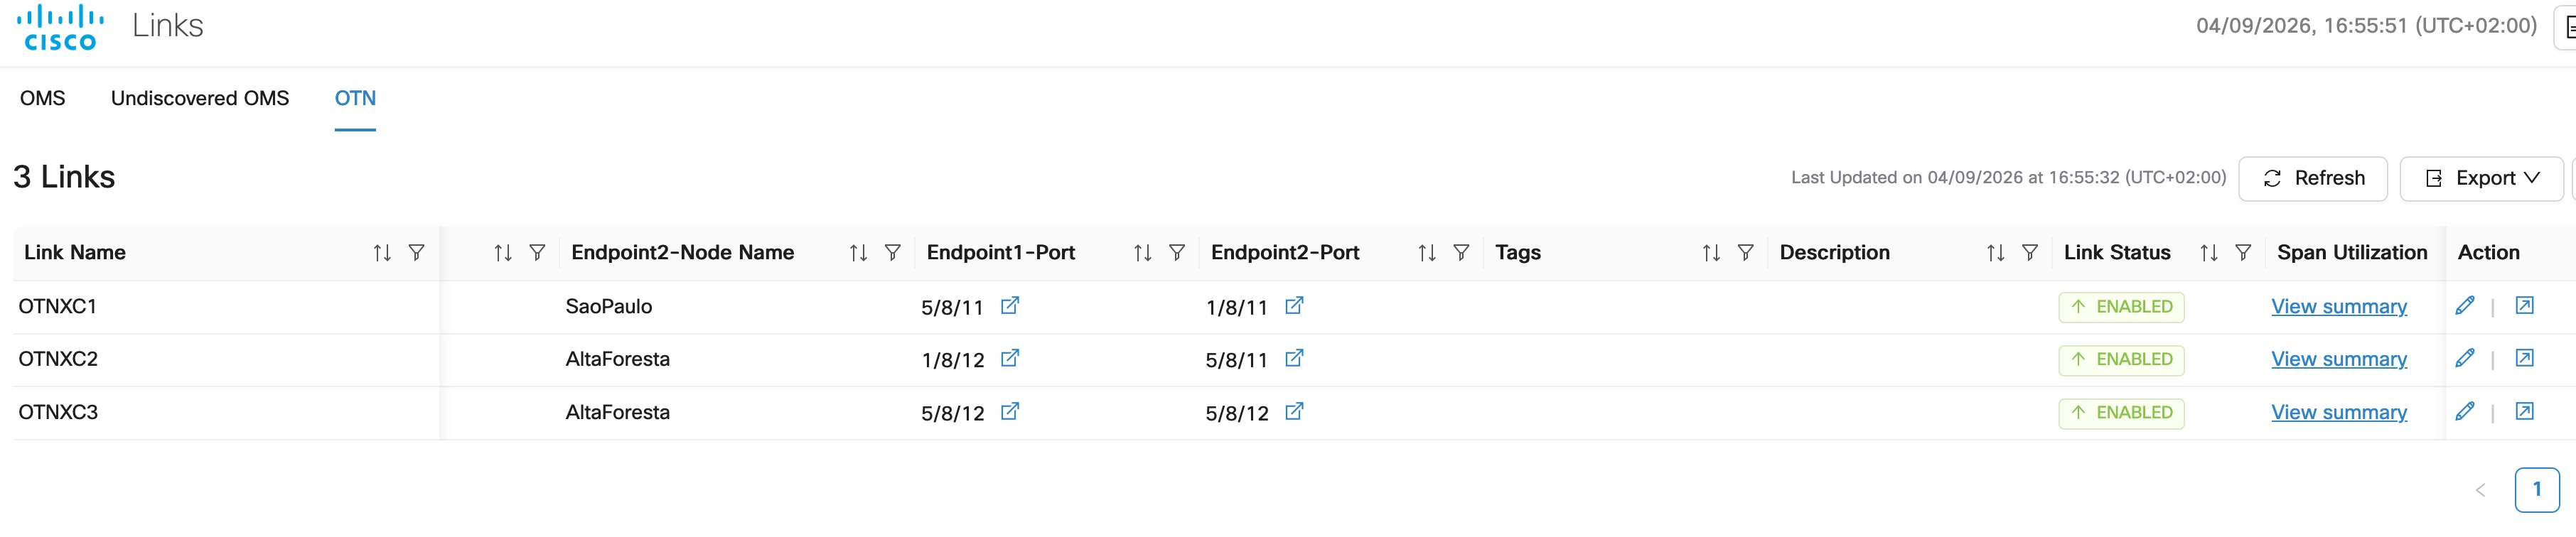Open Endpoint1-Port 5/8/11 external link icon

[x=1010, y=306]
